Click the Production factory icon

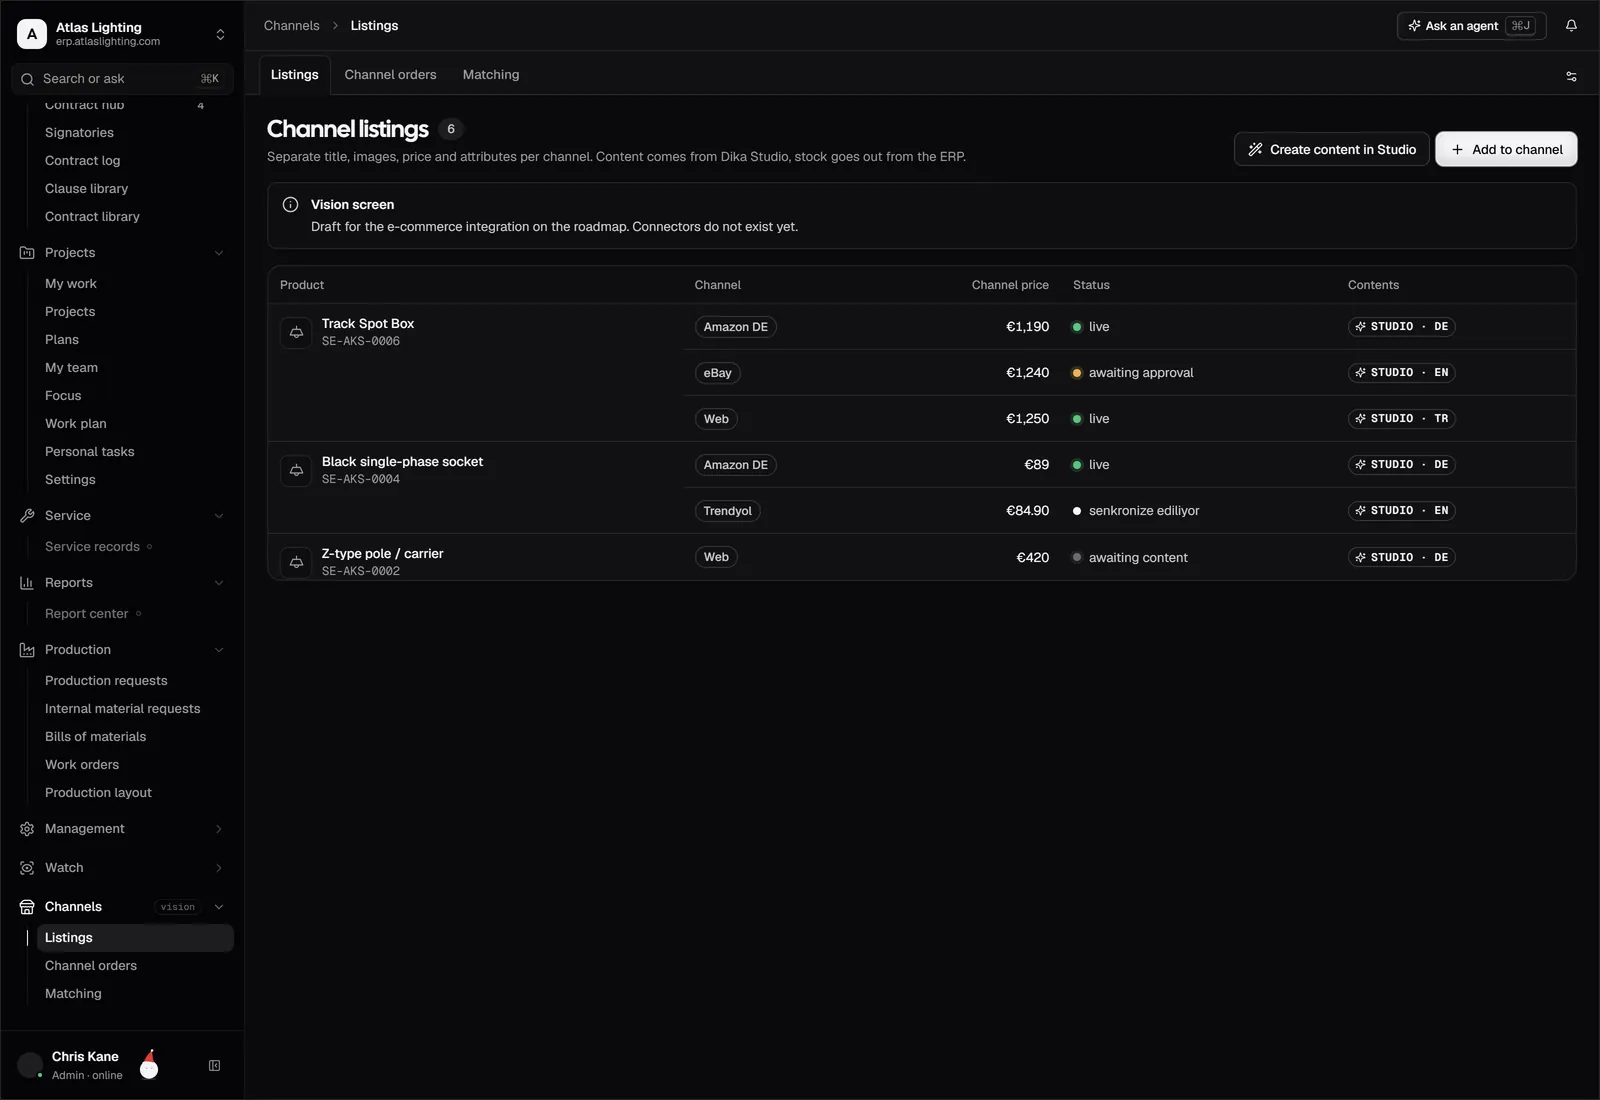coord(27,650)
